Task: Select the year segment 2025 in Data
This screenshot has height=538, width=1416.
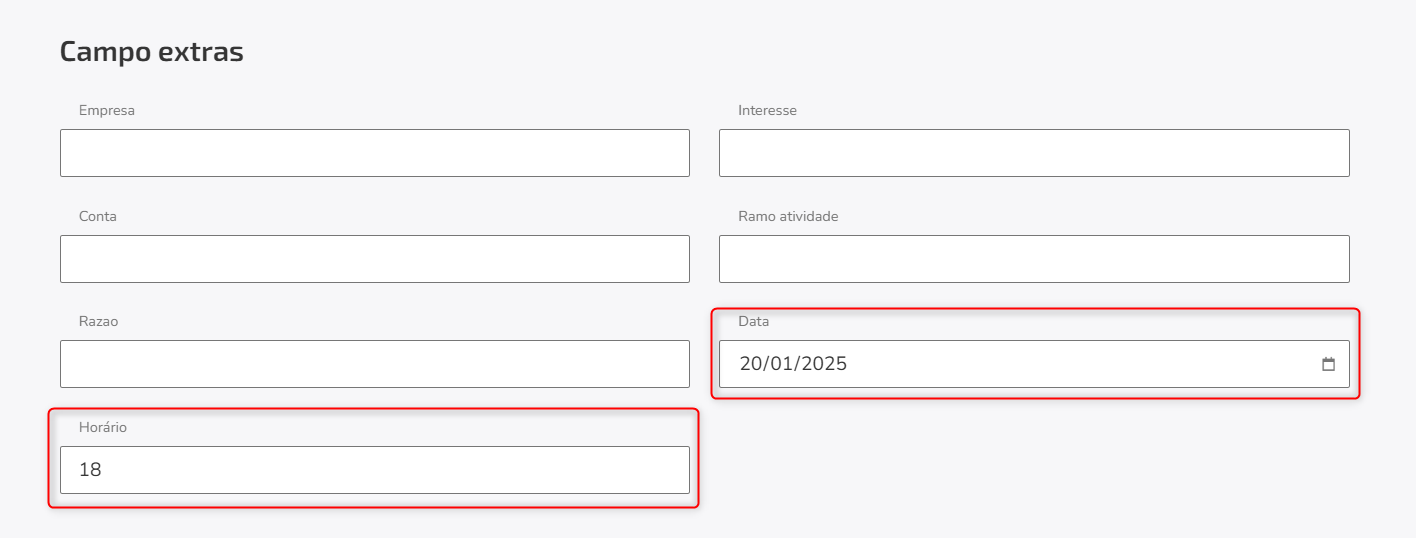Action: click(x=825, y=364)
